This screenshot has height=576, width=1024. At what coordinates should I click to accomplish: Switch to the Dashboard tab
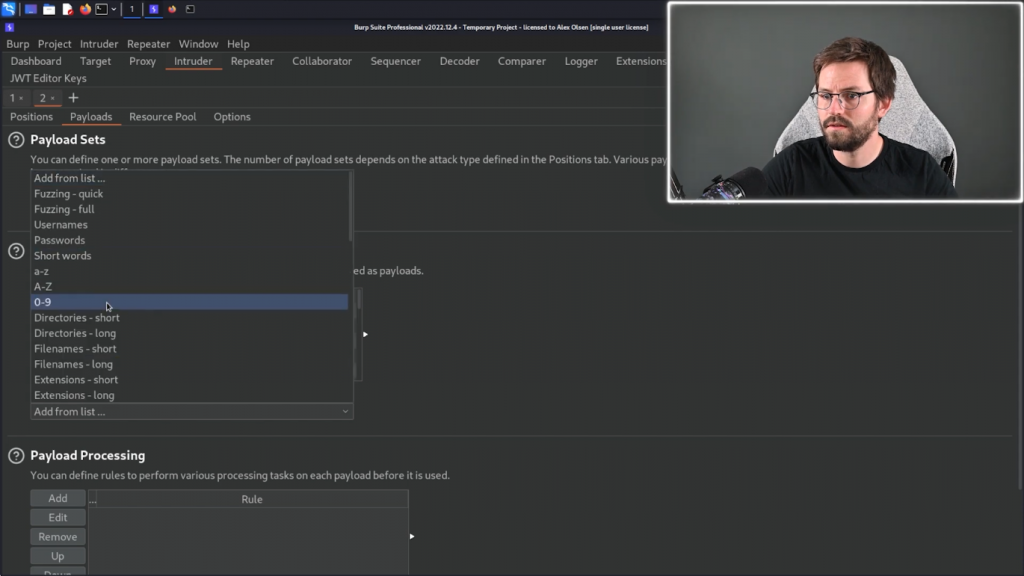click(36, 61)
